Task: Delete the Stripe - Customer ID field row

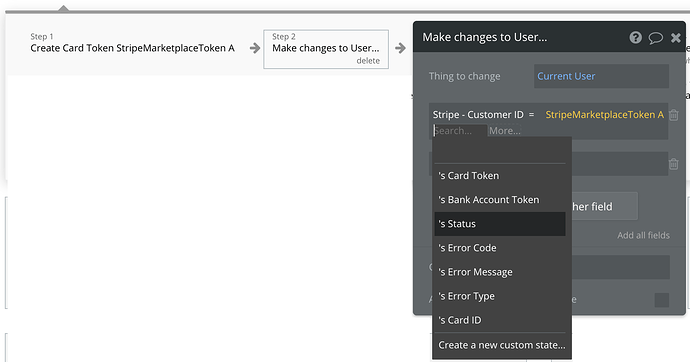Action: 673,115
